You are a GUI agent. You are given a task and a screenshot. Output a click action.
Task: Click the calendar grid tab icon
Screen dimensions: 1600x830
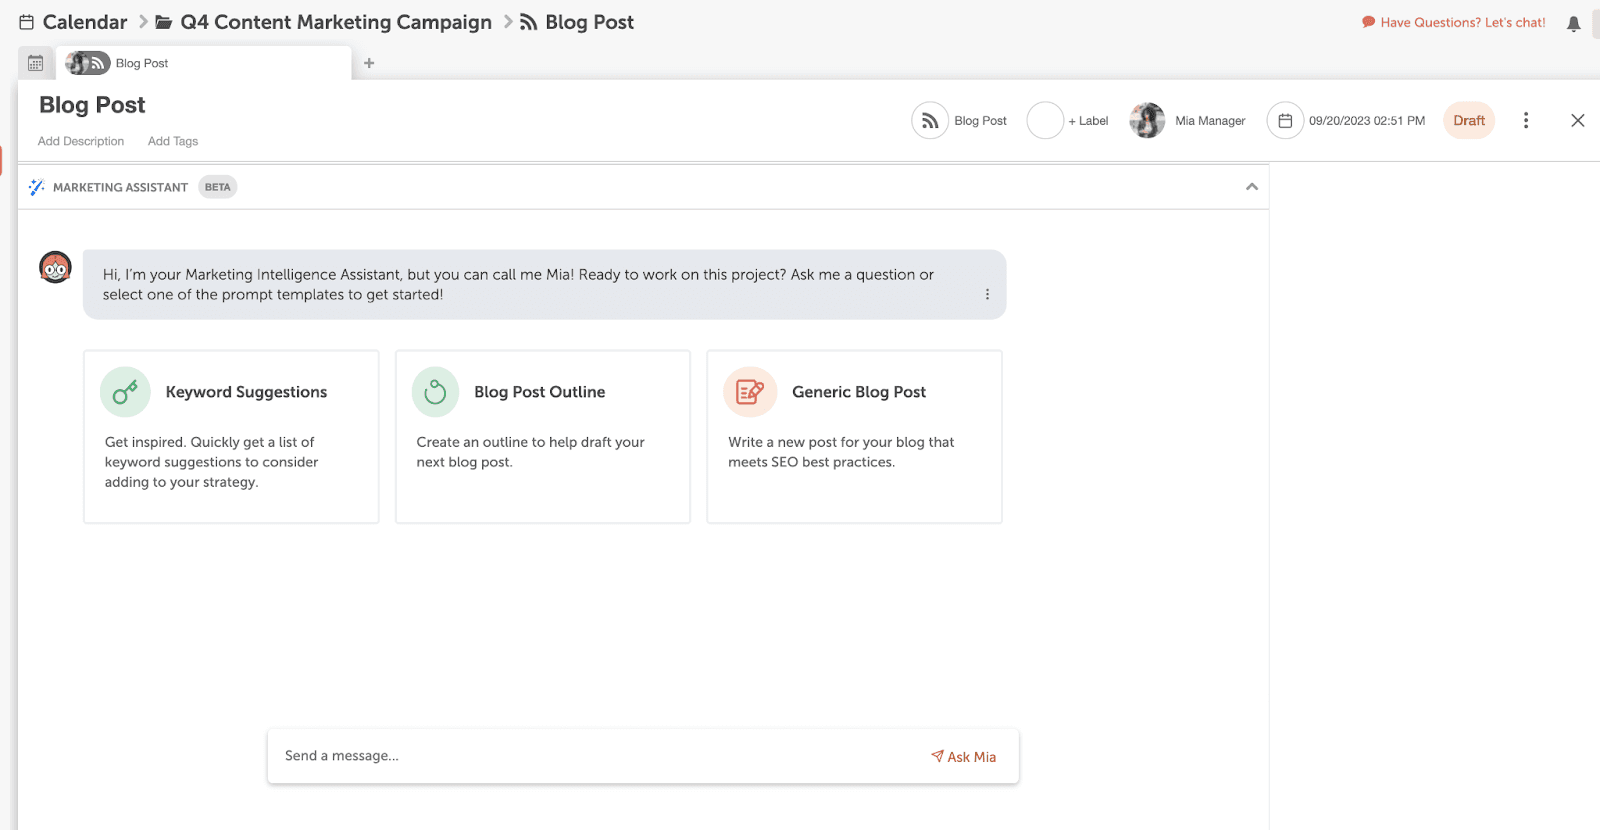[x=36, y=63]
